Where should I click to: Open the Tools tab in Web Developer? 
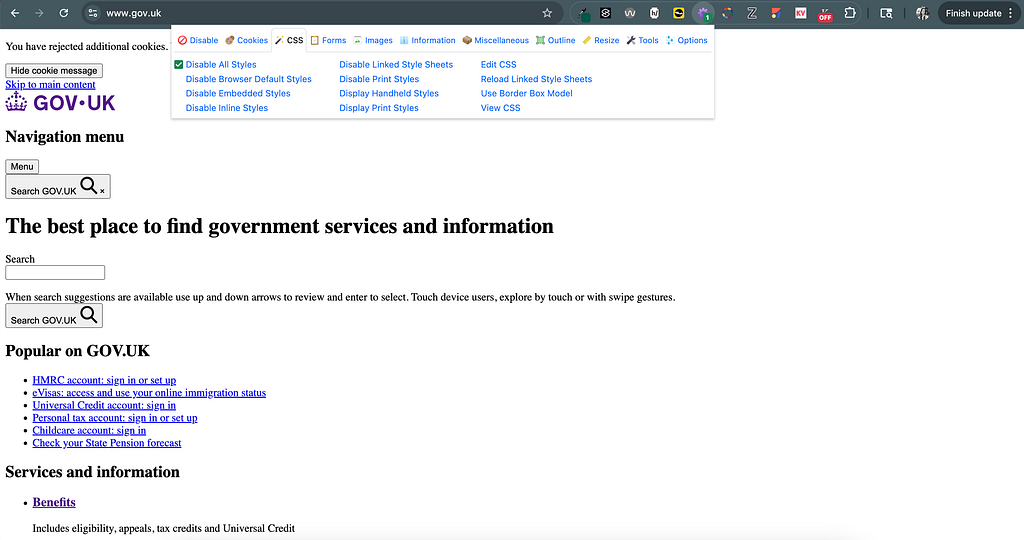[x=643, y=40]
